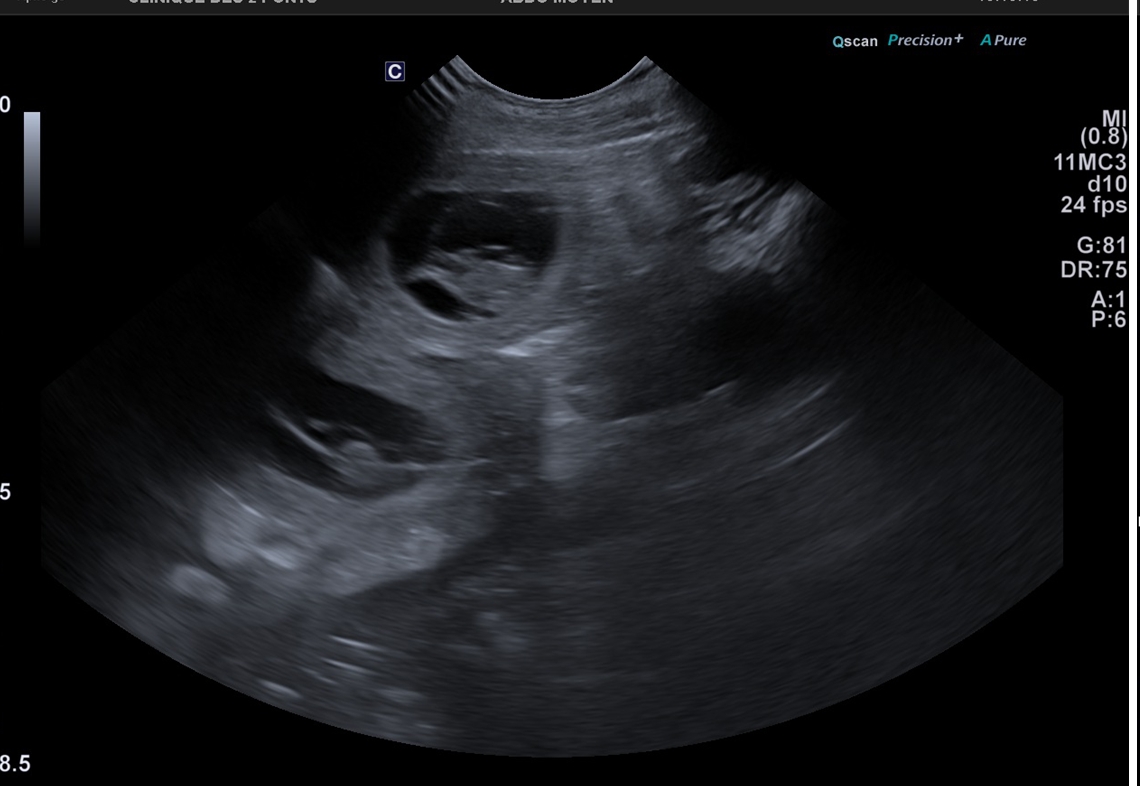Click the d10 depth setting
The image size is (1140, 786).
click(x=1107, y=184)
